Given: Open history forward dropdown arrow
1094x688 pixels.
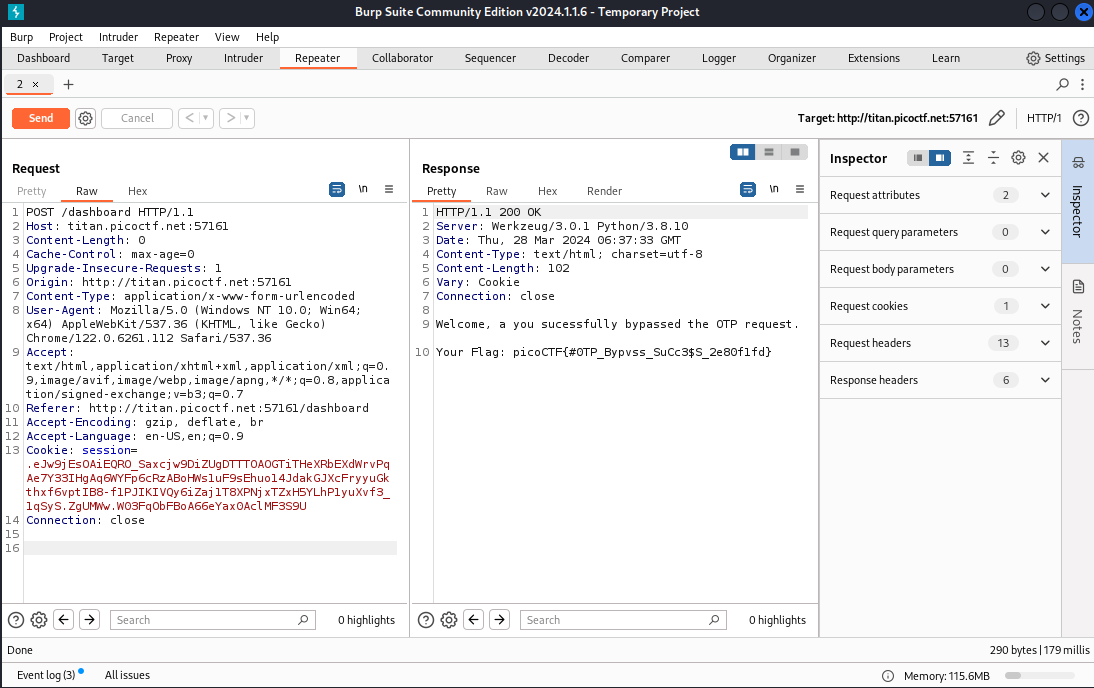Looking at the screenshot, I should [x=246, y=118].
